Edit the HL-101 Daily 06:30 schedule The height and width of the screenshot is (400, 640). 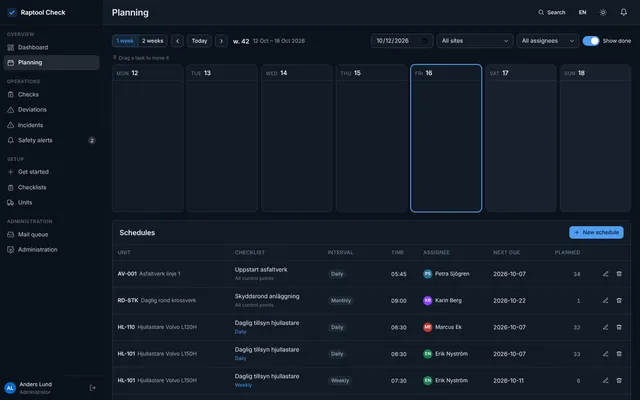pos(605,354)
